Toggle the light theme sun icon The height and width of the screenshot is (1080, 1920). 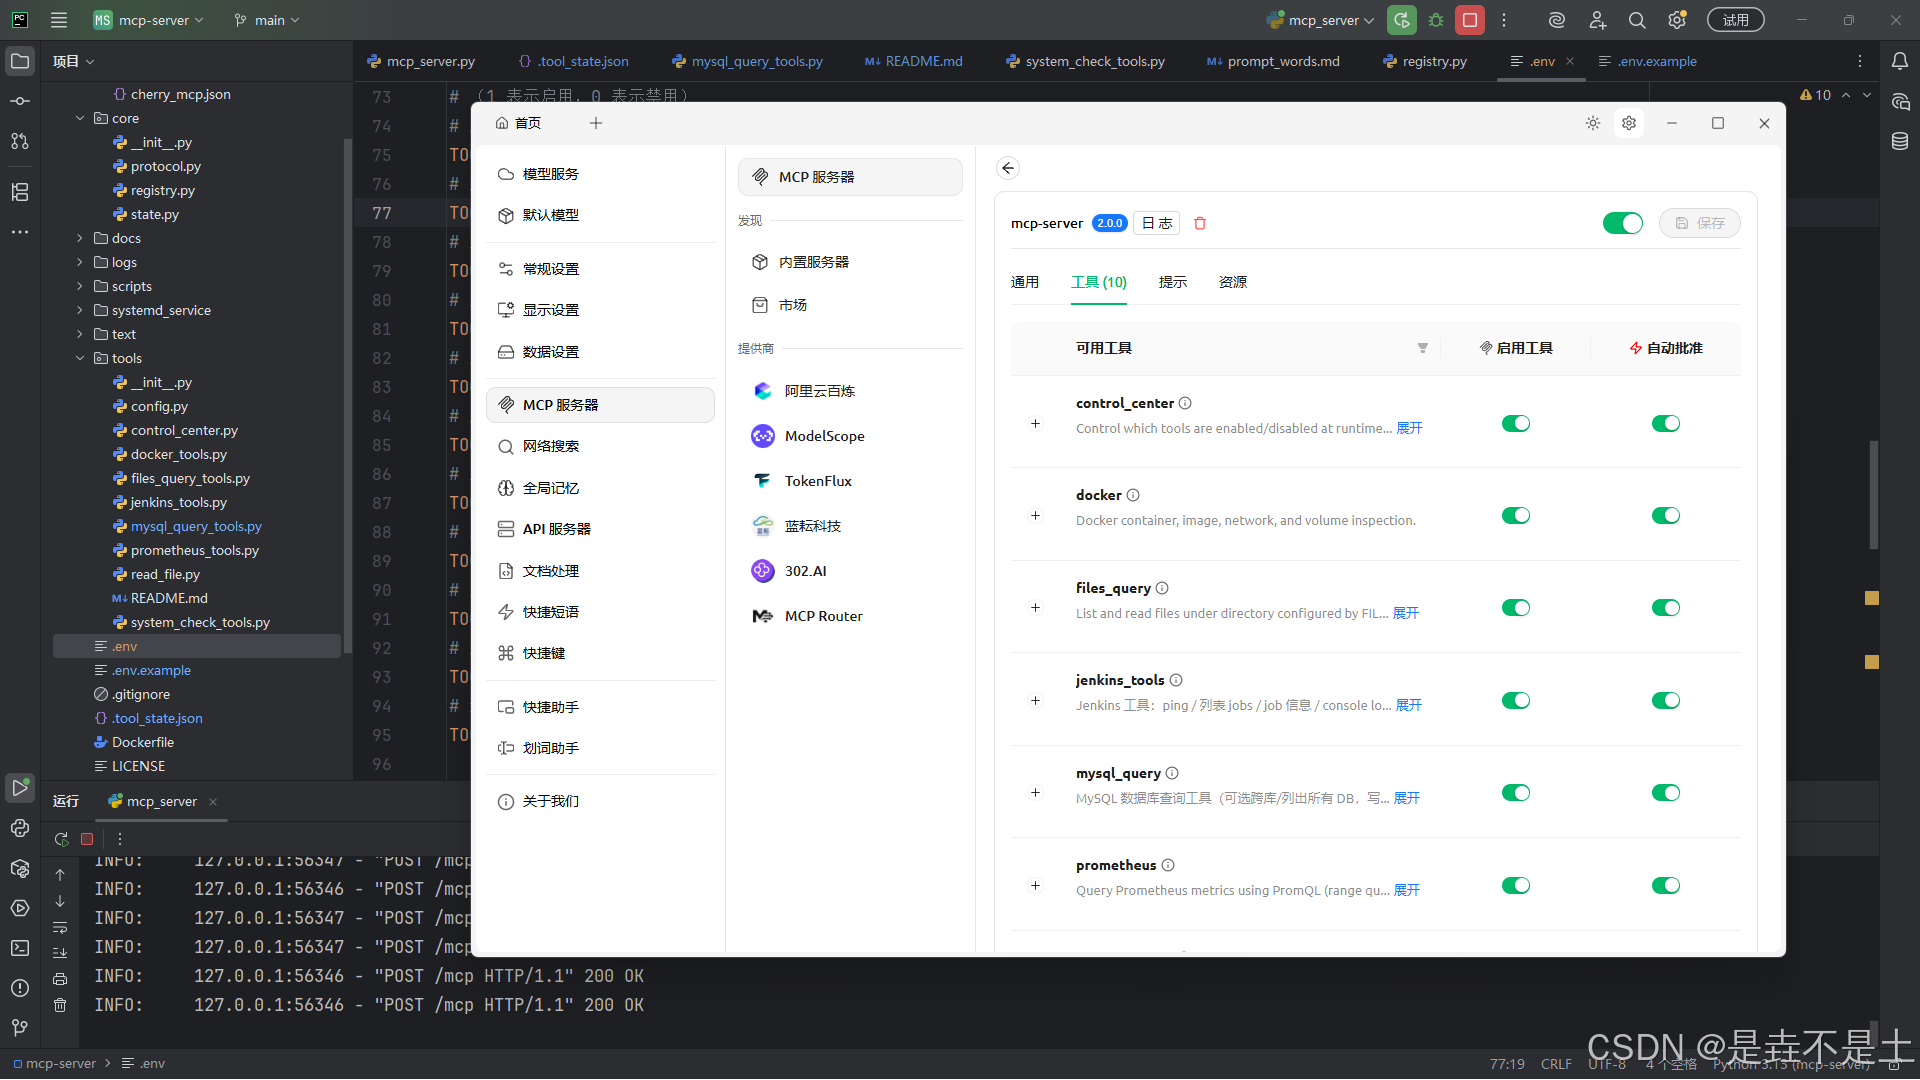point(1592,123)
